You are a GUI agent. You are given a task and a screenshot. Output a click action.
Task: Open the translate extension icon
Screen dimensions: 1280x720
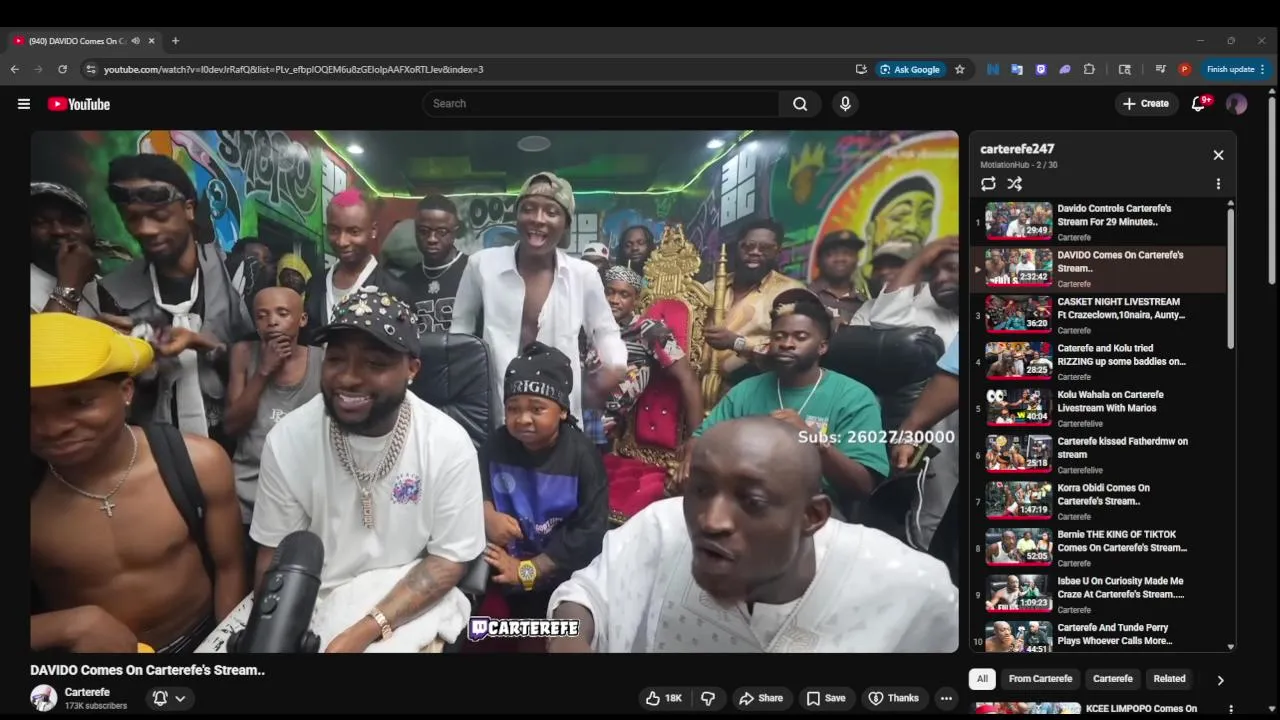click(x=1017, y=69)
